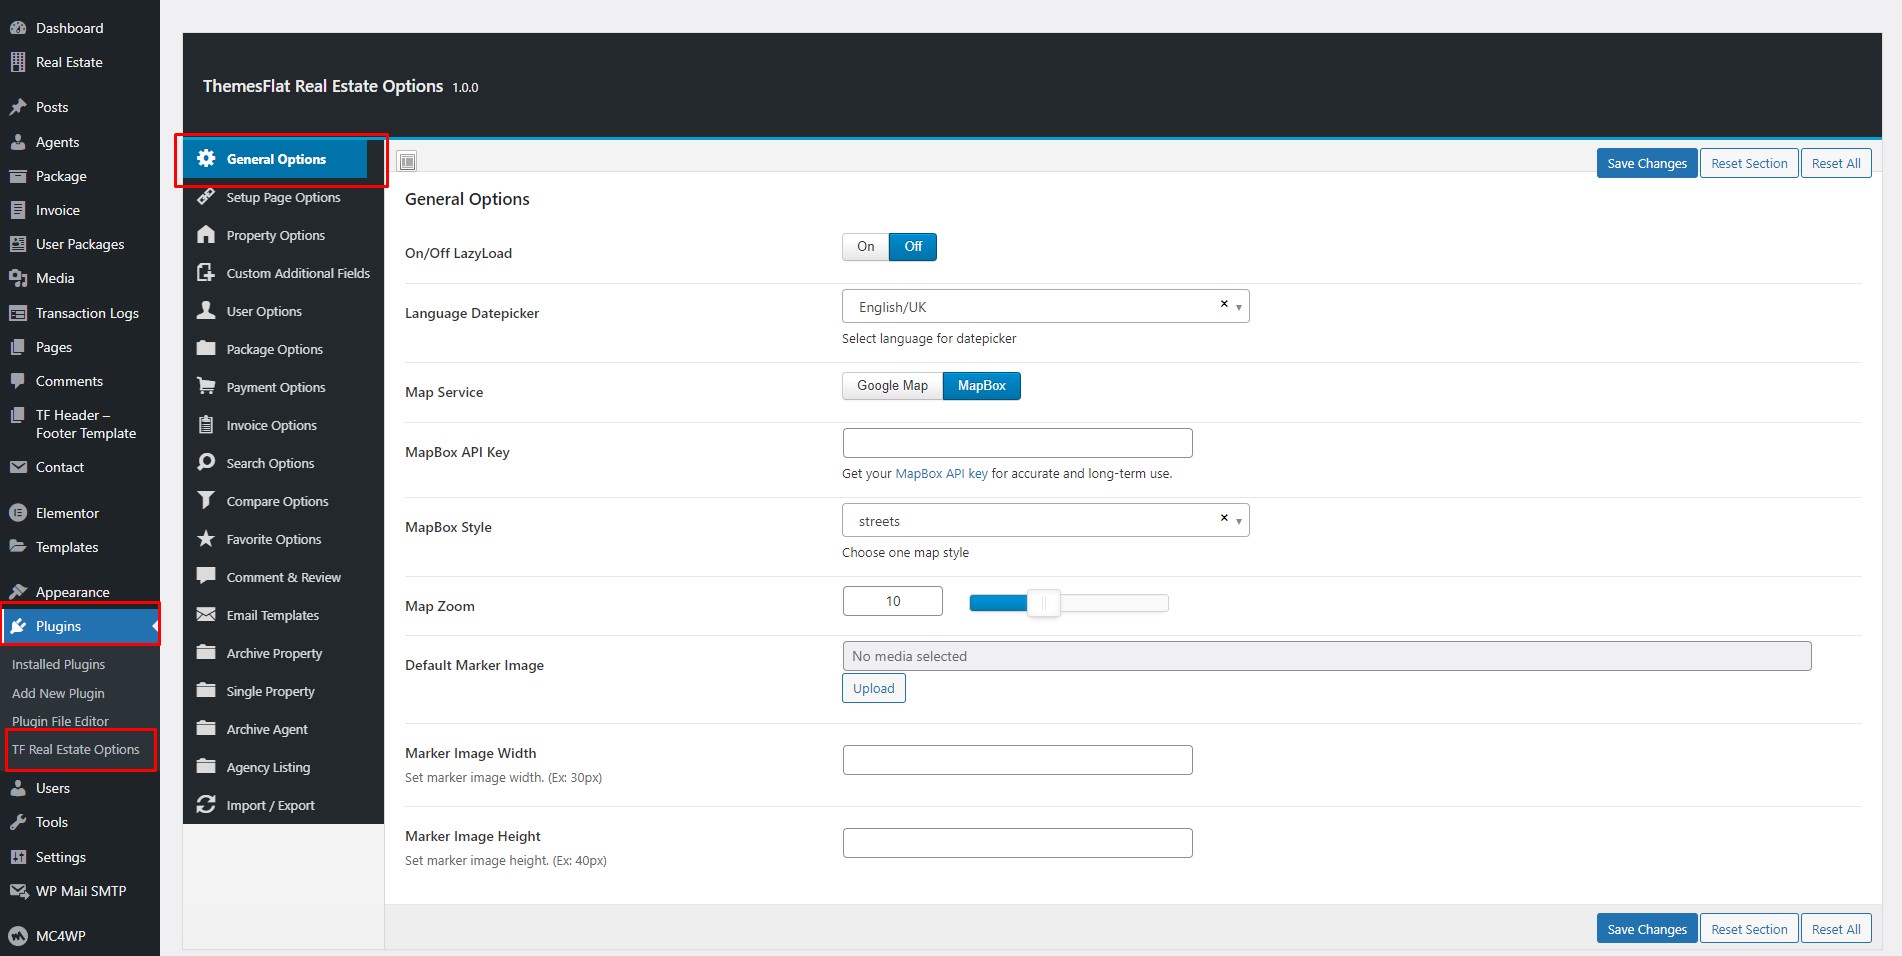
Task: Click the Invoice Options clipboard icon
Action: (206, 424)
